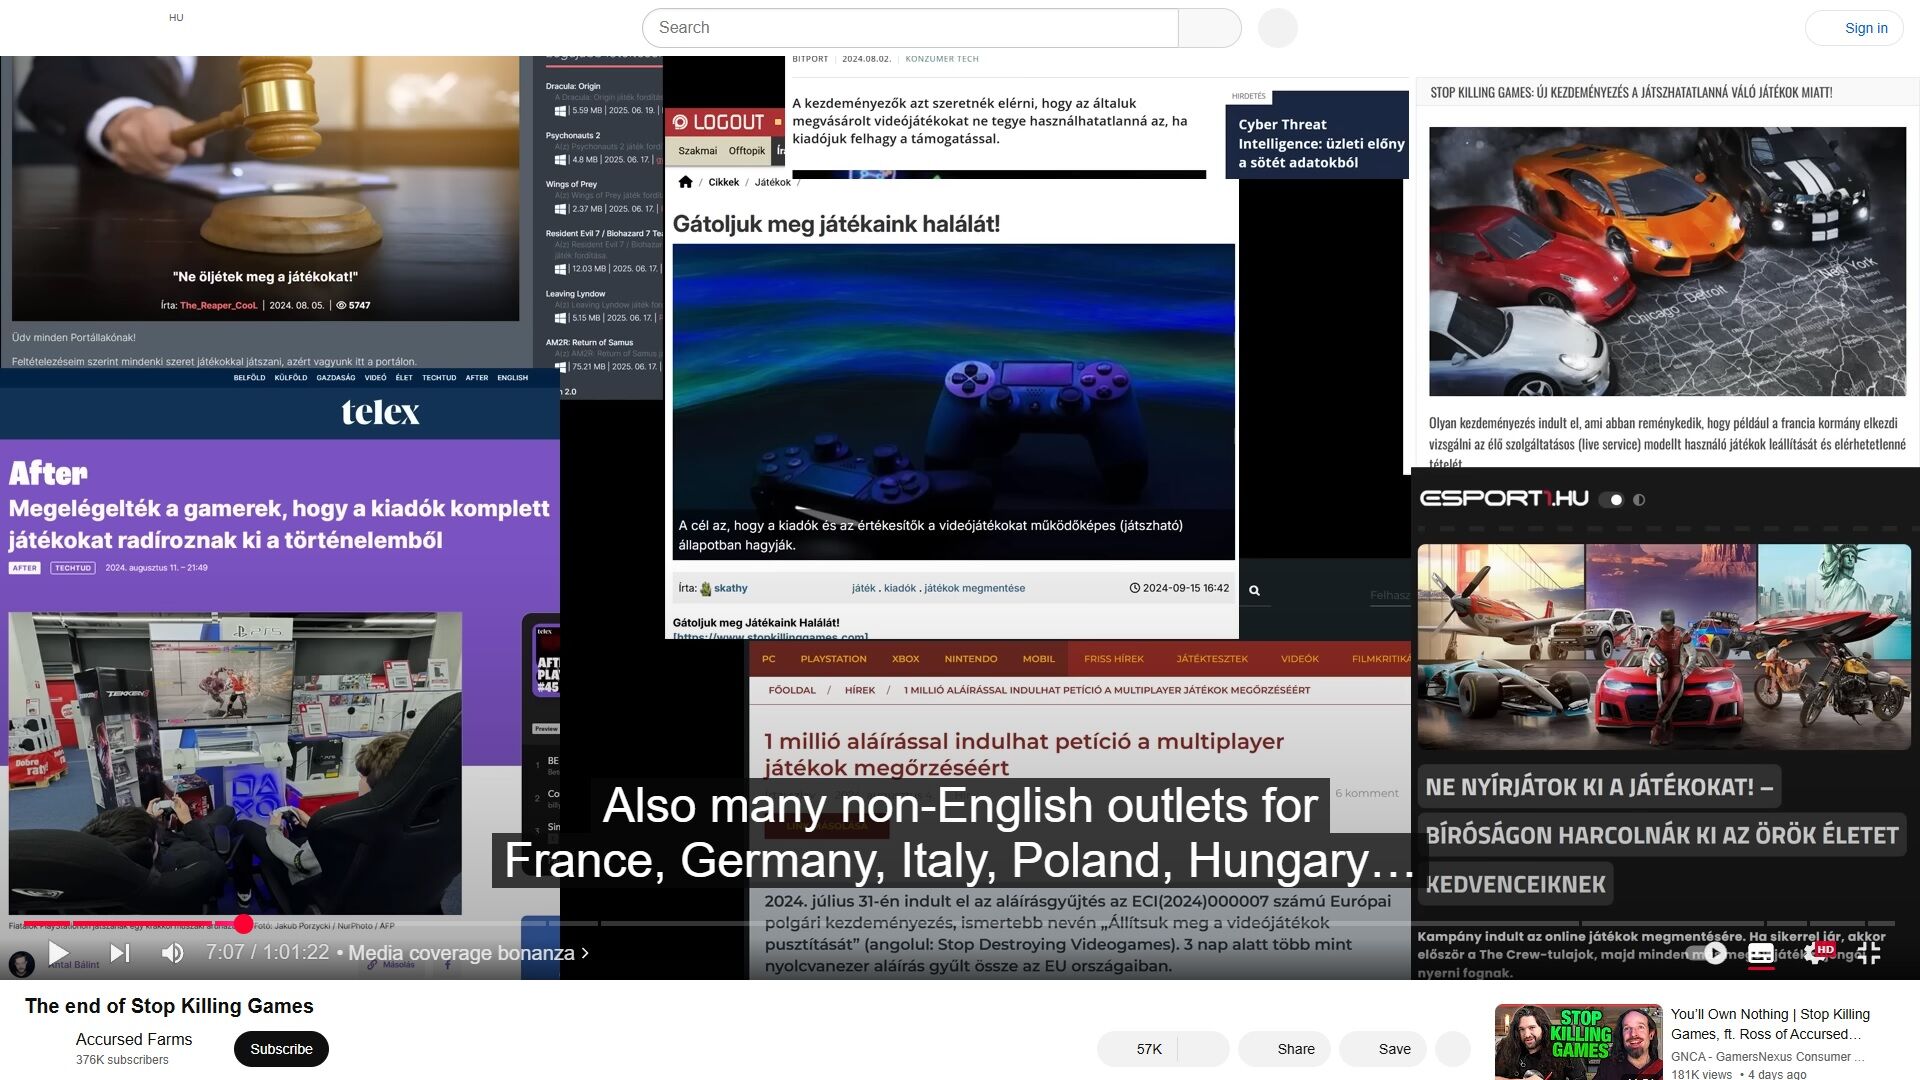Click inside the Search input field
This screenshot has width=1920, height=1080.
tap(910, 28)
